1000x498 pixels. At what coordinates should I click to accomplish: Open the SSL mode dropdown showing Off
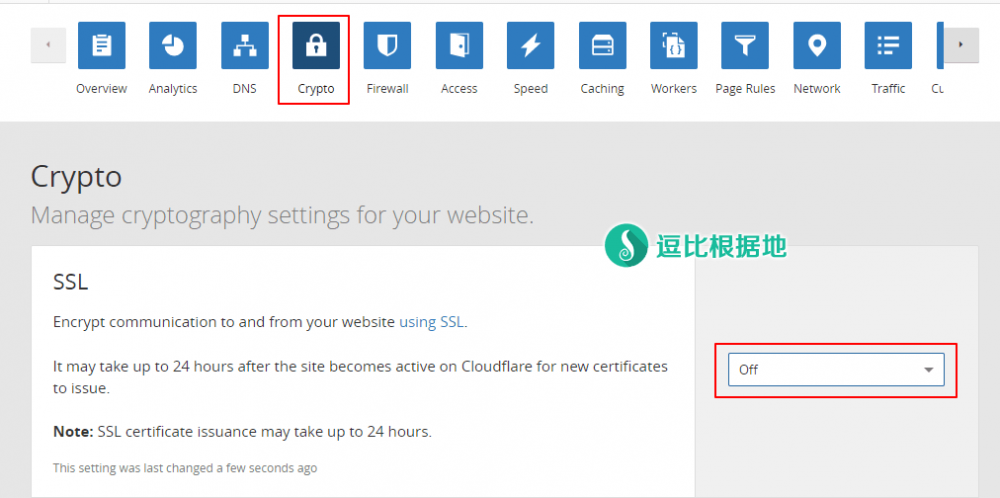(x=835, y=370)
